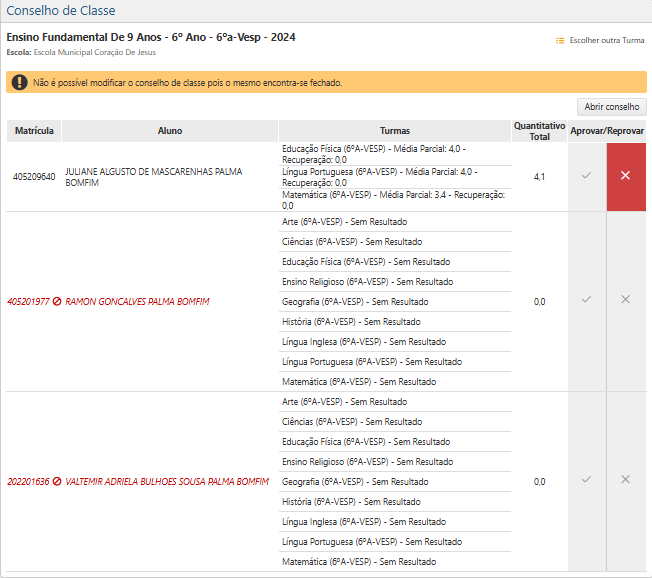Click the blocked icon next to 405201977
This screenshot has width=652, height=578.
click(x=57, y=301)
